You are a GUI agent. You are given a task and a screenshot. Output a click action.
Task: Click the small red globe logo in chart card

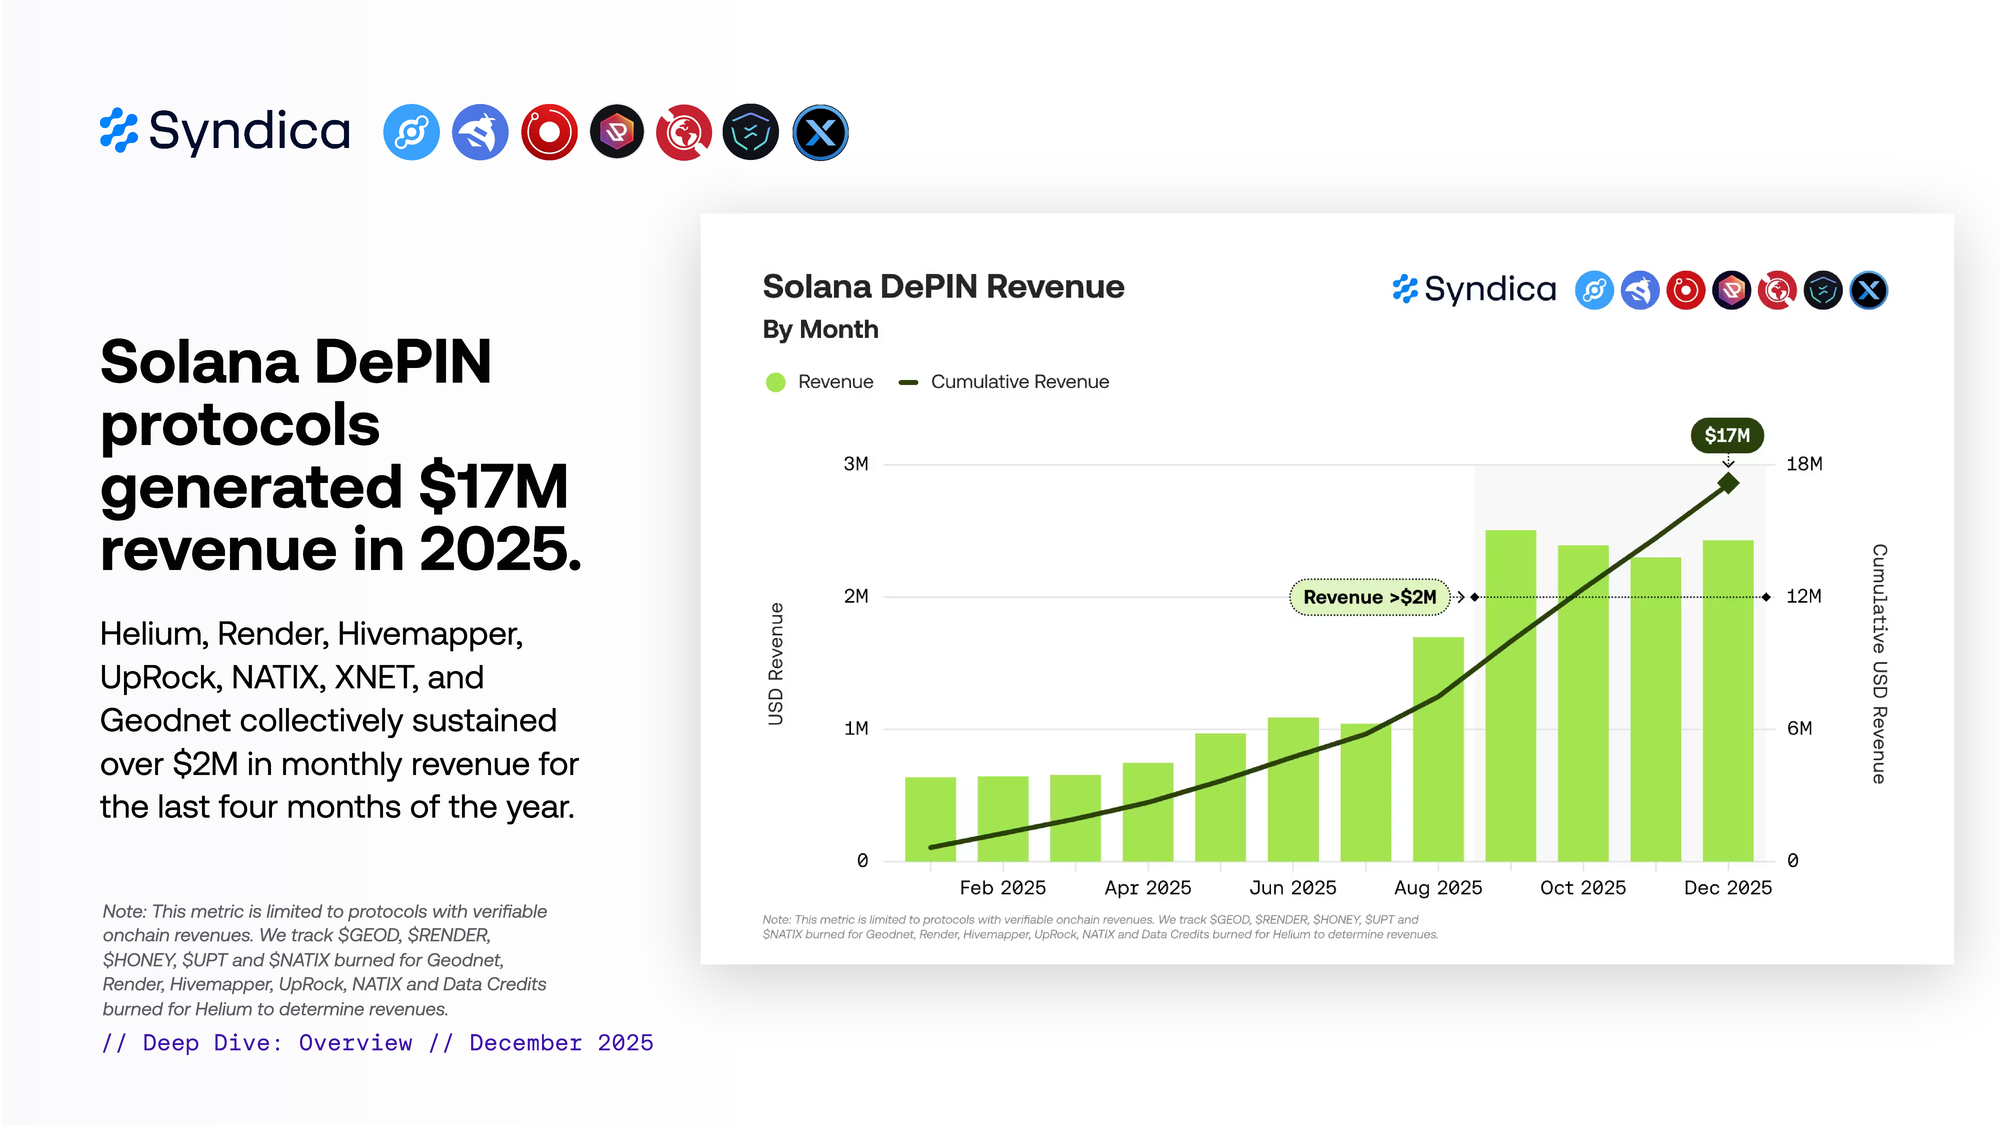1777,290
